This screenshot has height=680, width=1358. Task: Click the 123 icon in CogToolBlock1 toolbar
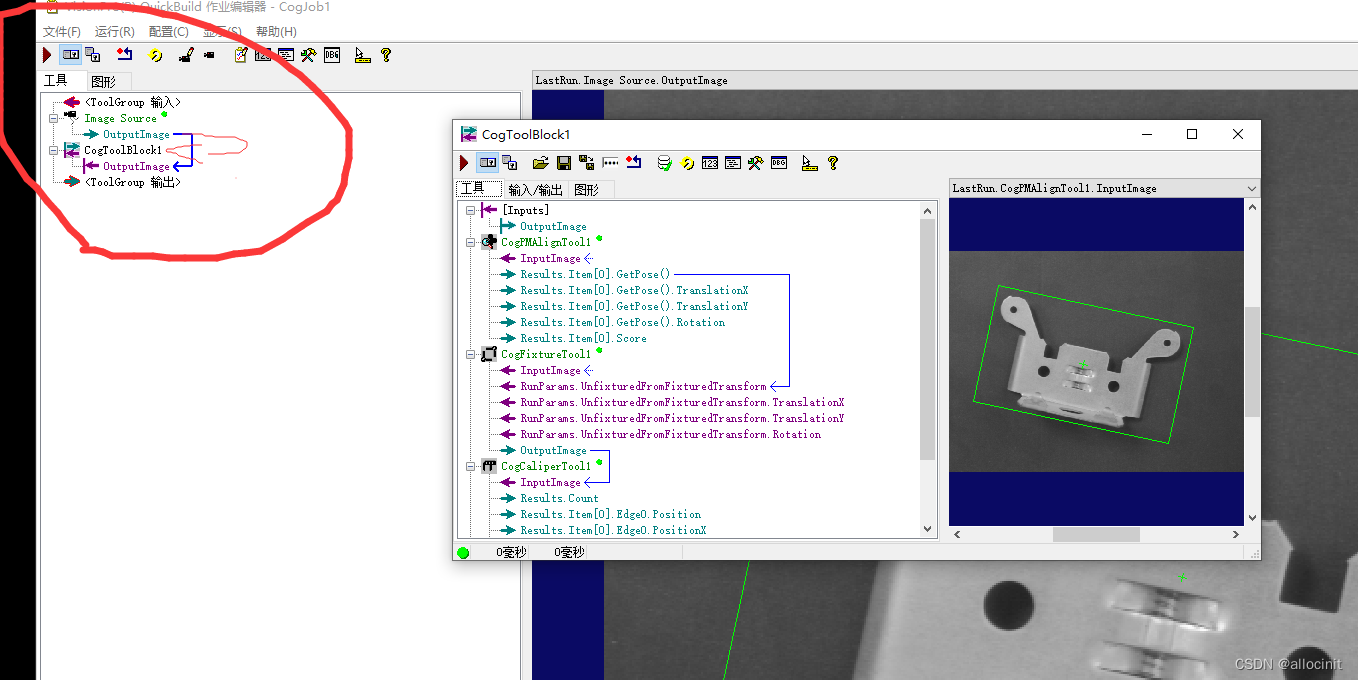710,163
